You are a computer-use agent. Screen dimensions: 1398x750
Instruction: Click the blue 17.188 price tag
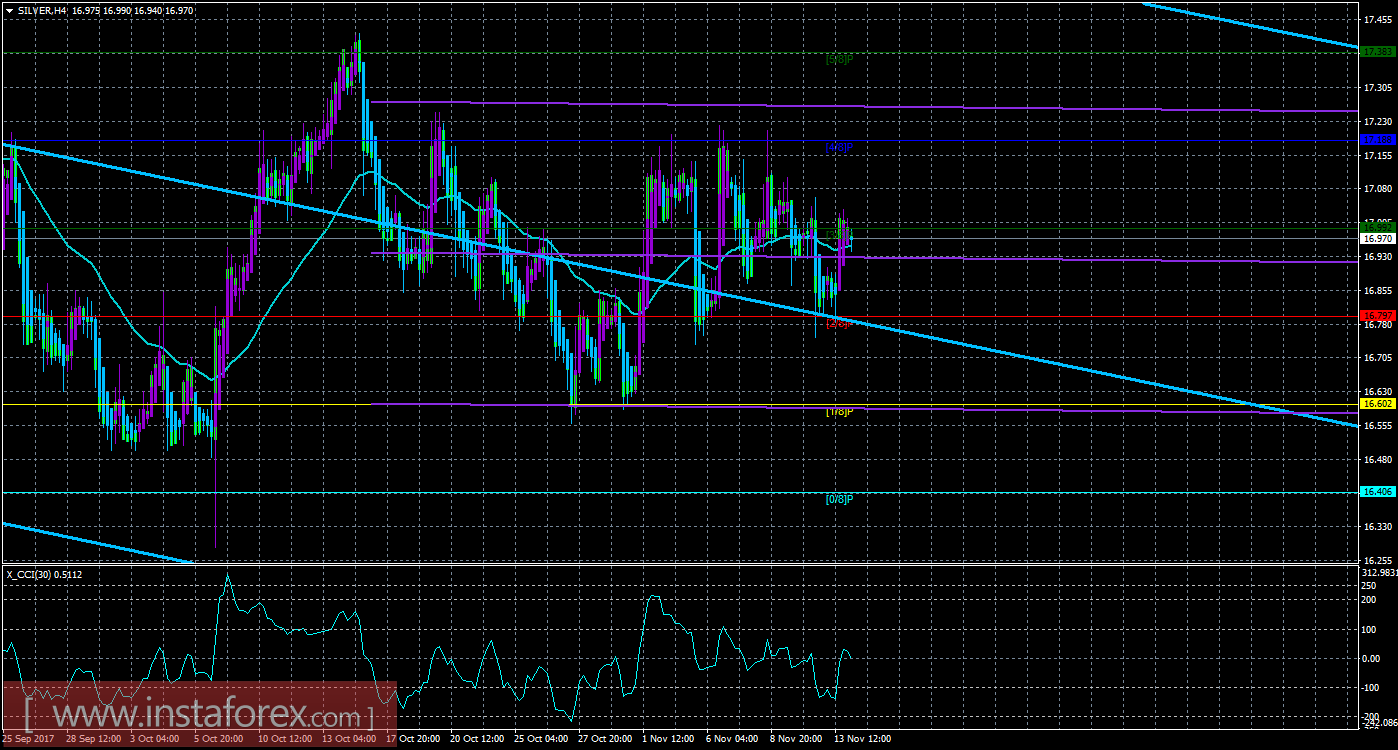coord(1378,140)
